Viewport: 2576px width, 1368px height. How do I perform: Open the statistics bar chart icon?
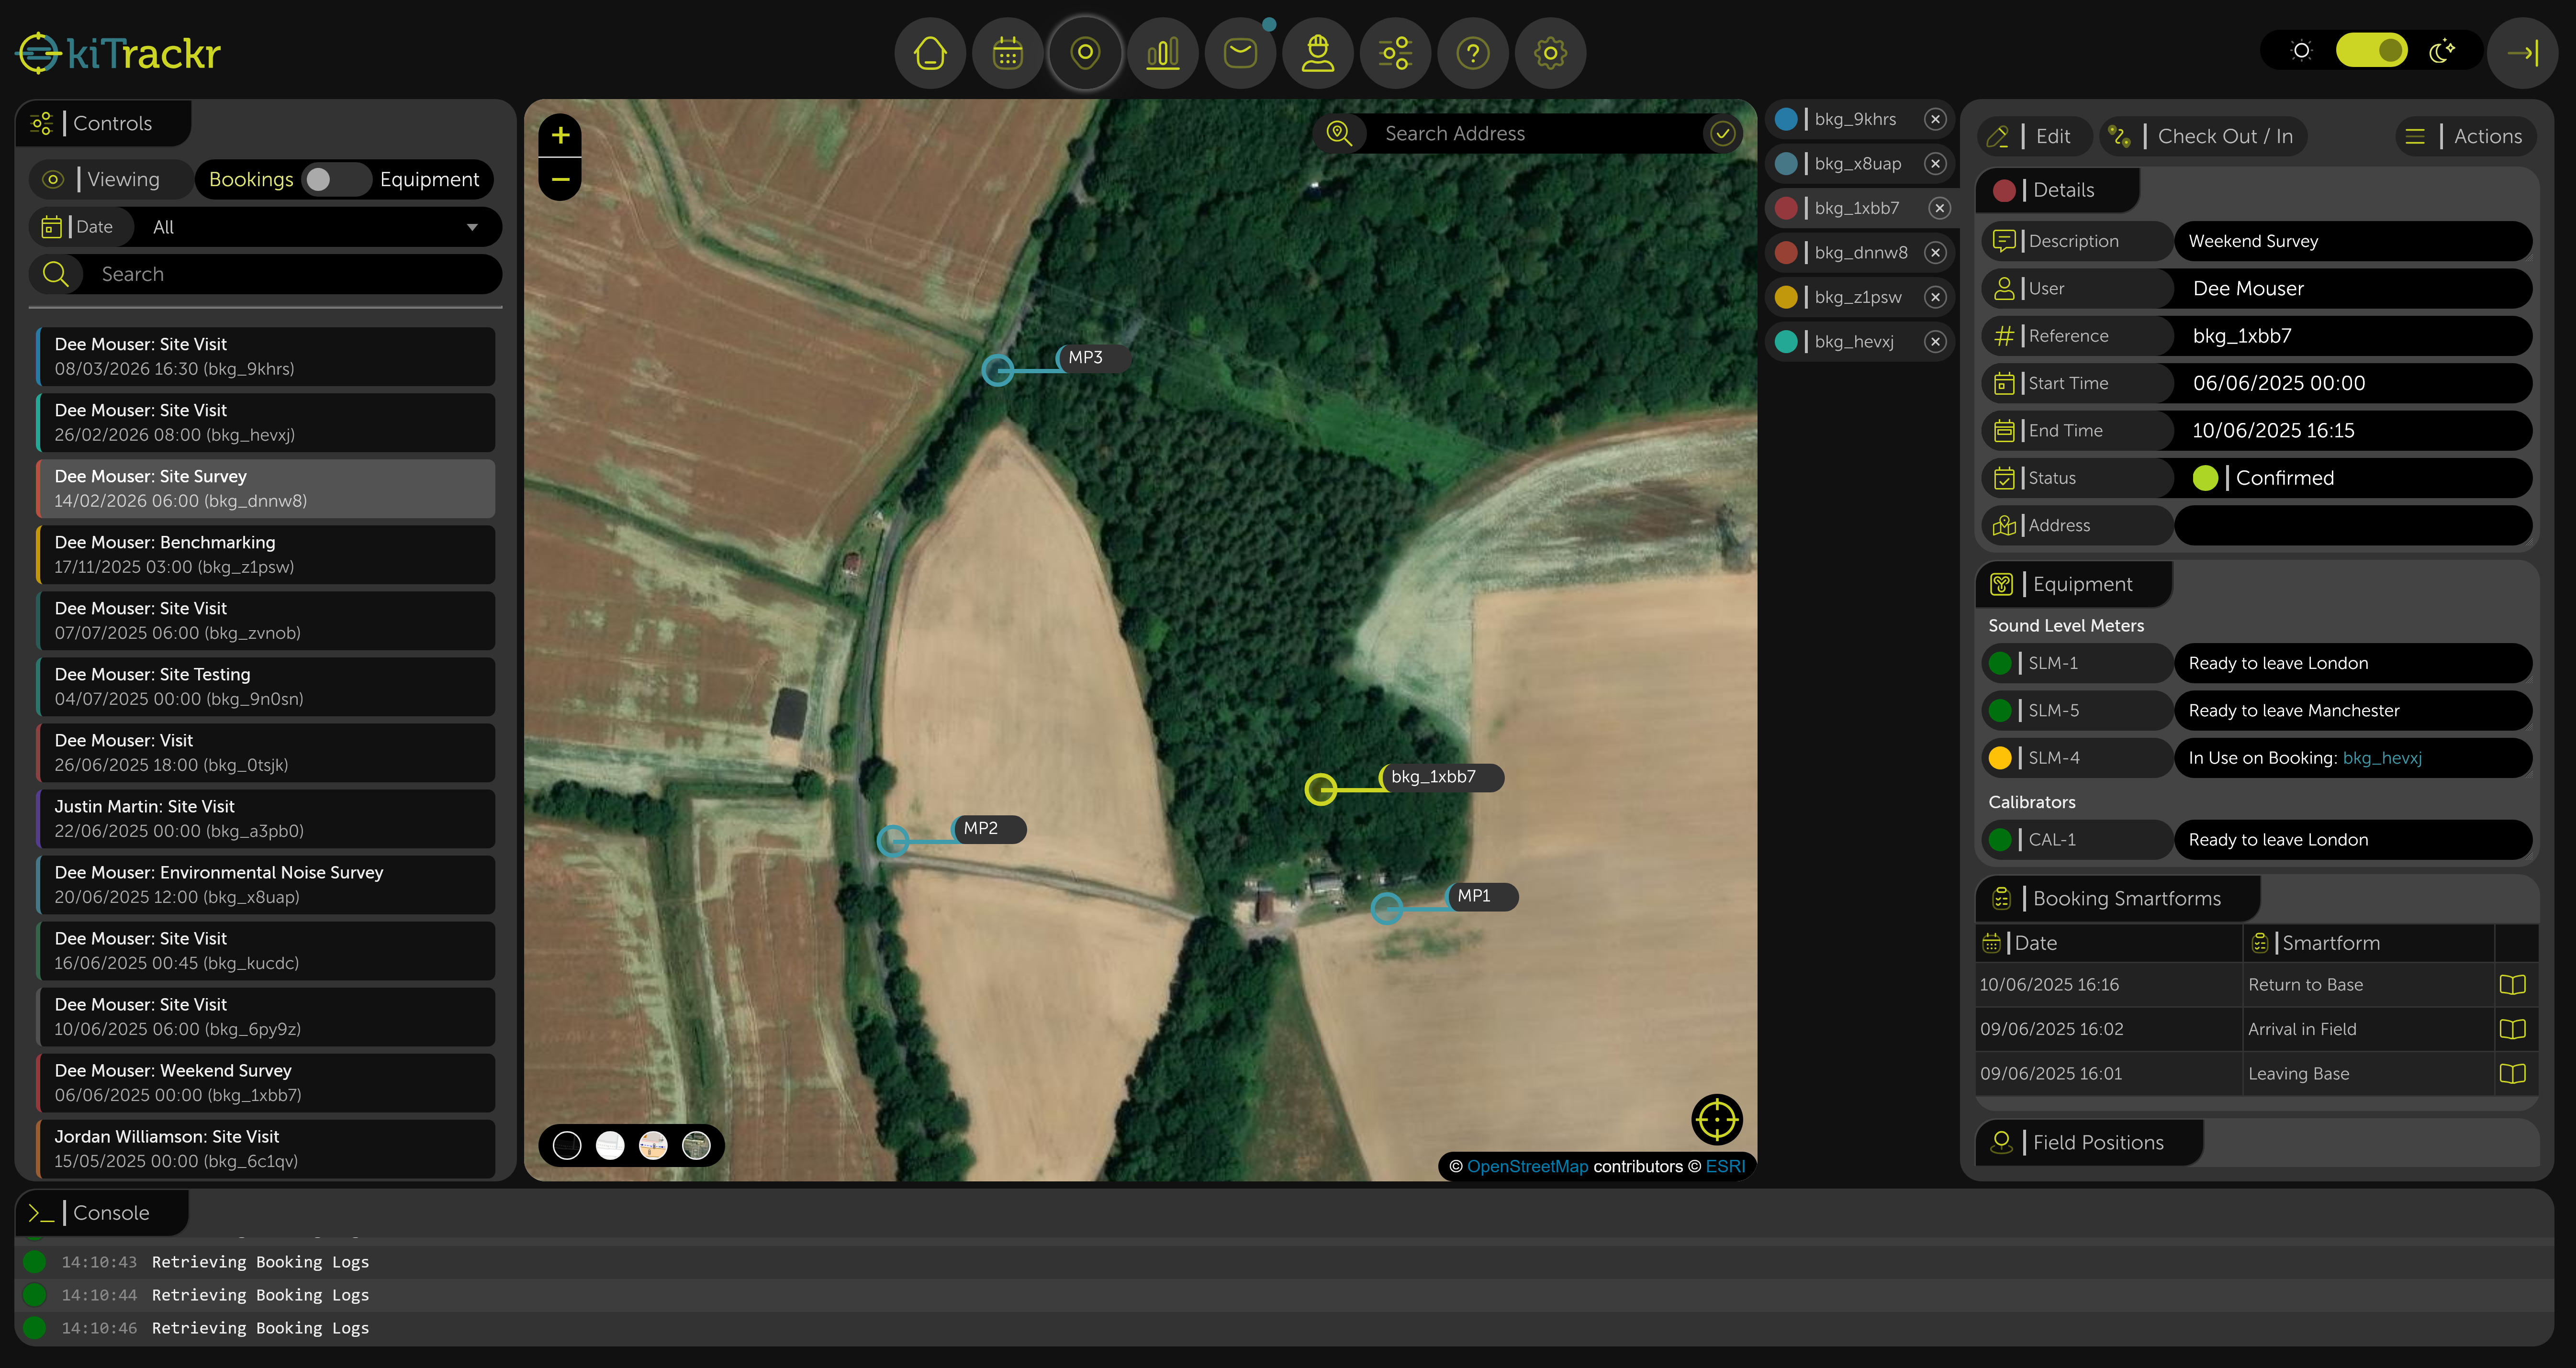(x=1162, y=53)
